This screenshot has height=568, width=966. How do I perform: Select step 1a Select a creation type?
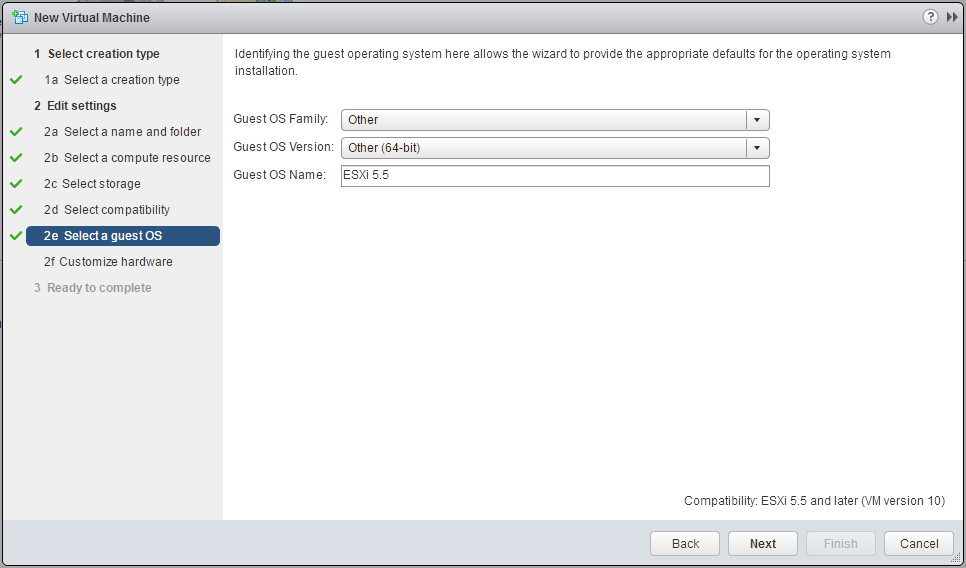click(x=112, y=80)
